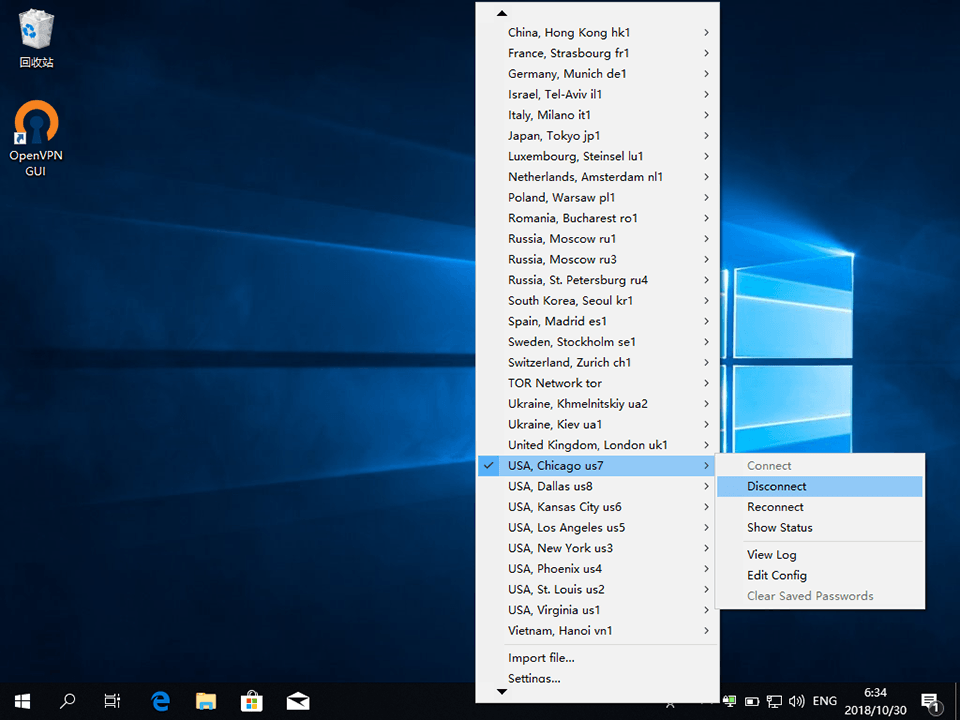Choose Edit Config in the submenu
The image size is (960, 720).
[x=819, y=576]
